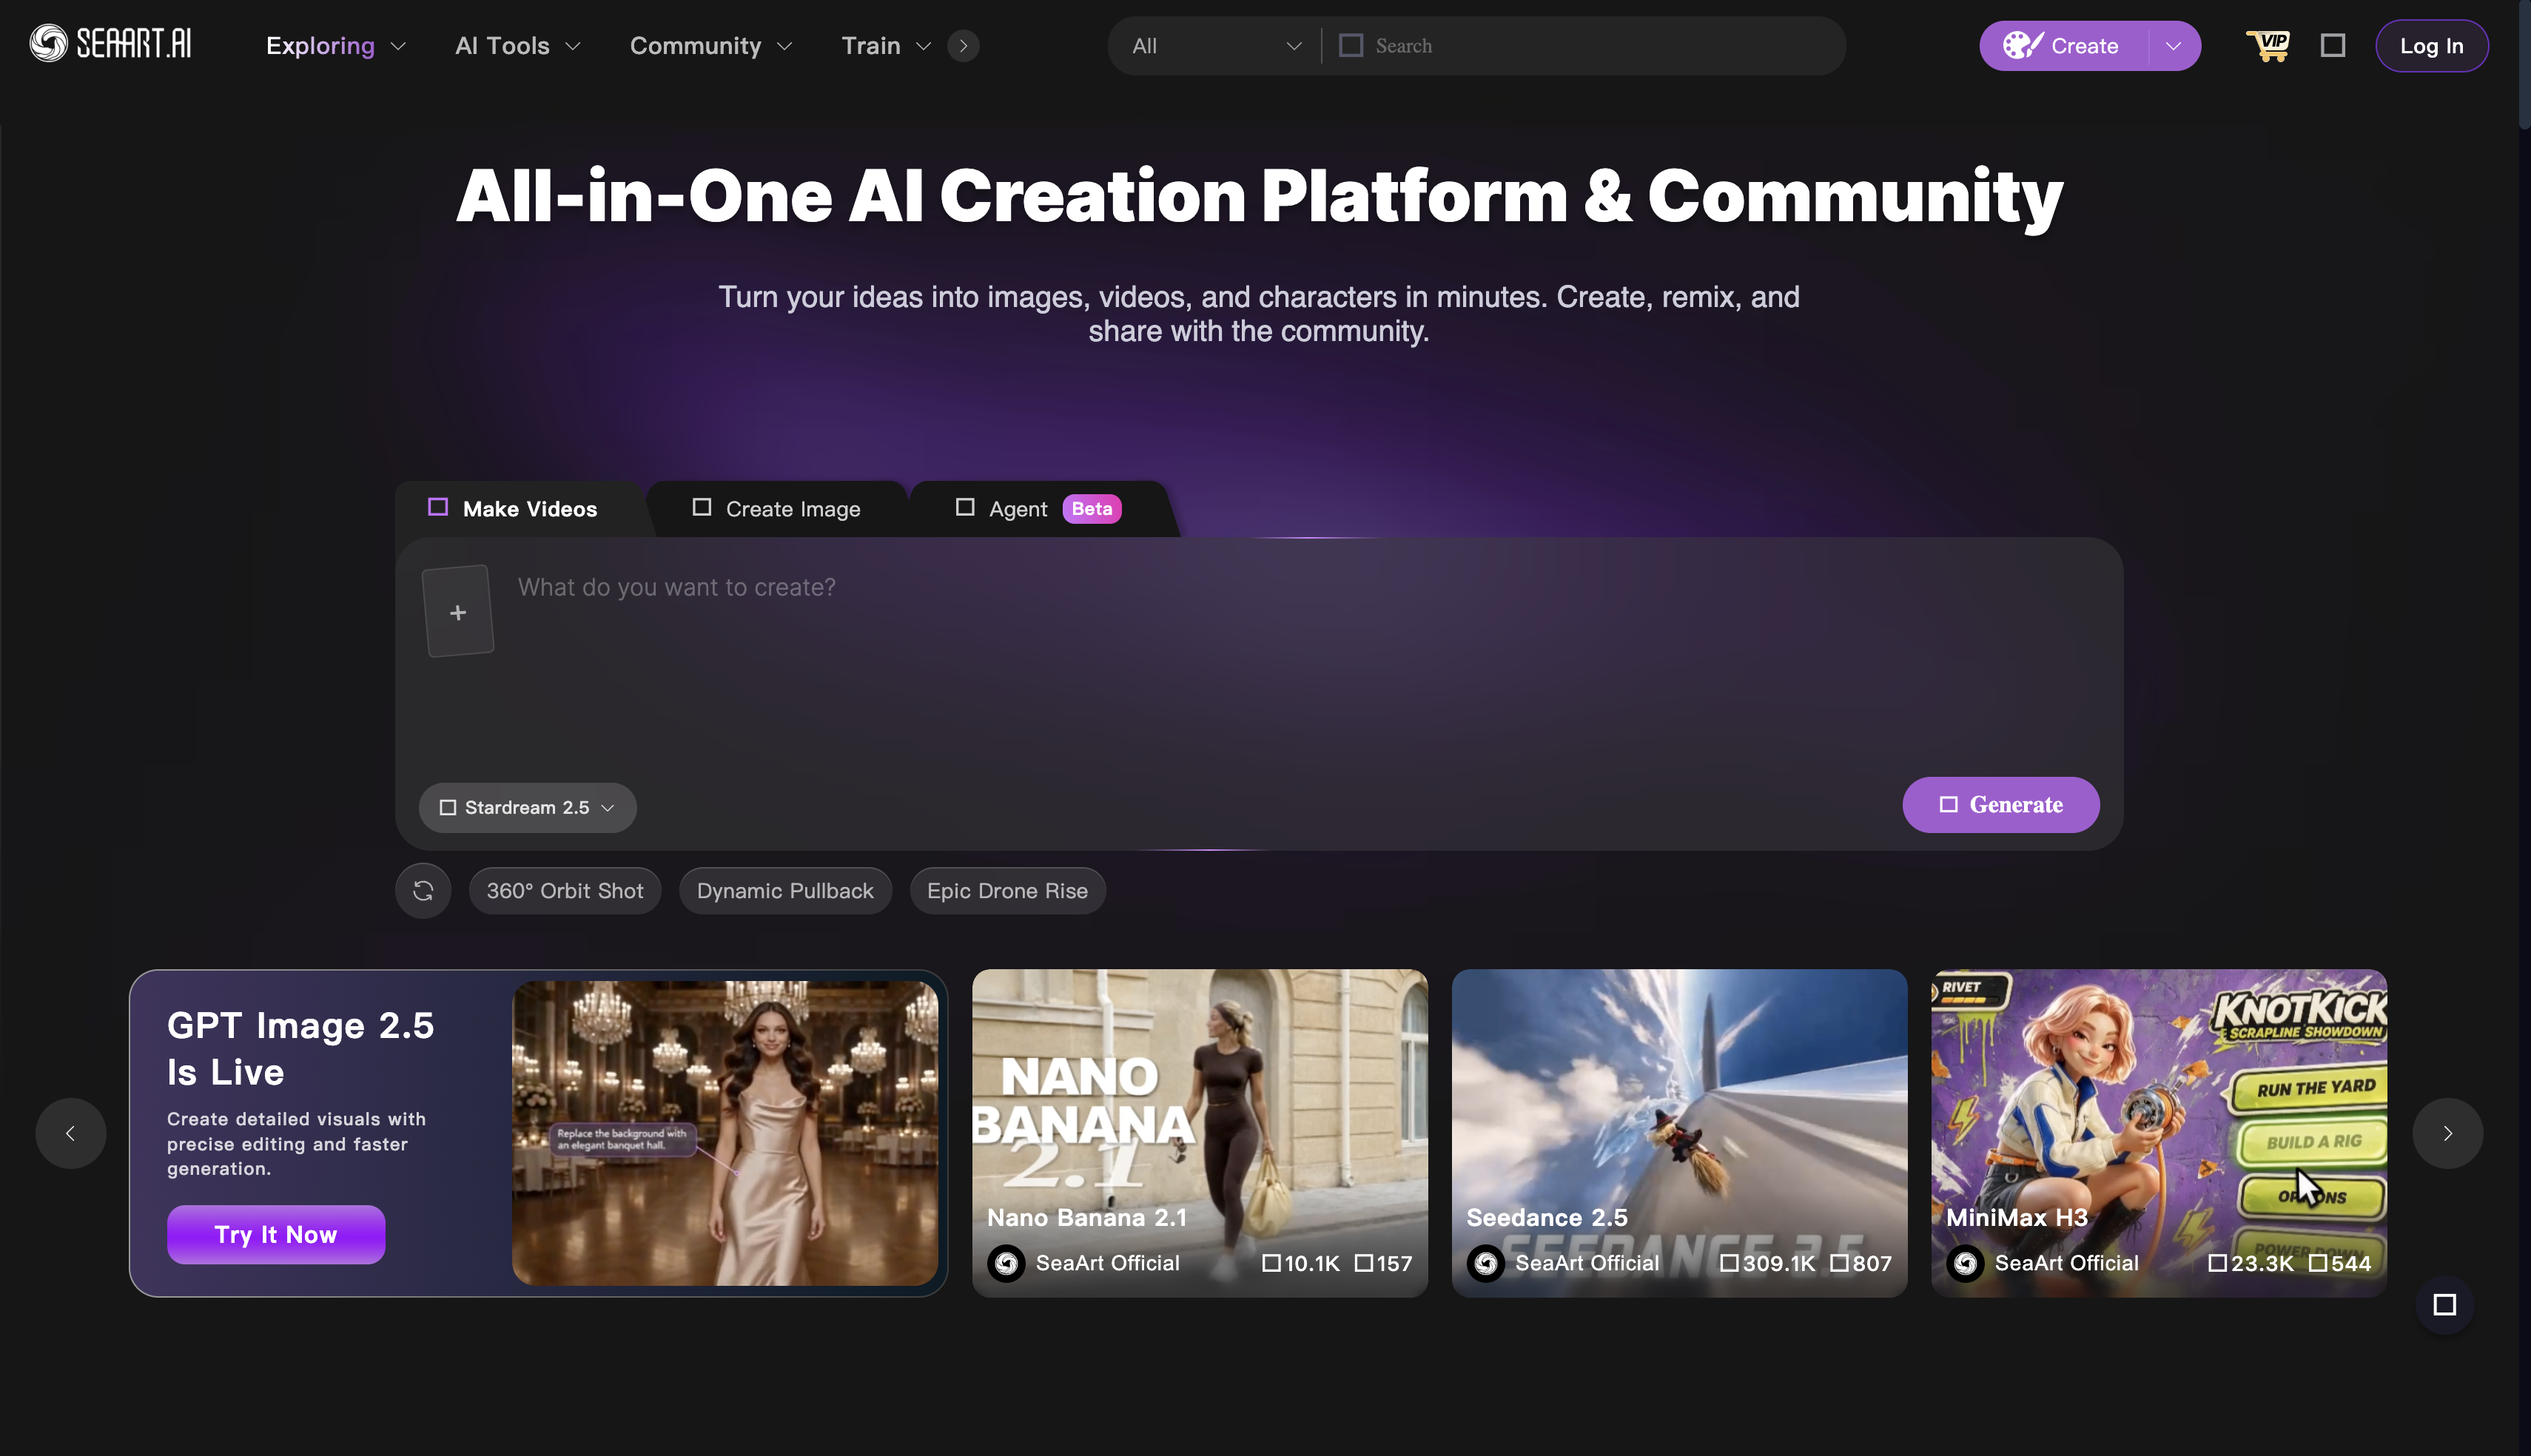Click the palette icon on Create button
This screenshot has height=1456, width=2531.
2022,45
